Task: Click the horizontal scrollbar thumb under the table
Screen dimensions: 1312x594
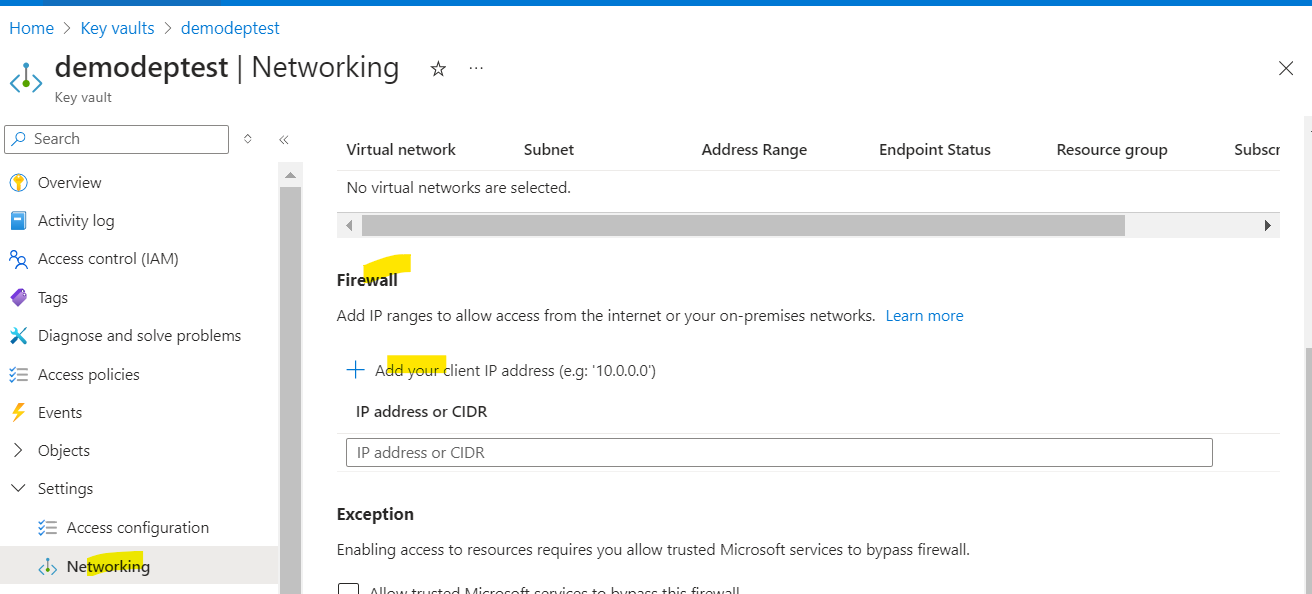Action: (x=743, y=226)
